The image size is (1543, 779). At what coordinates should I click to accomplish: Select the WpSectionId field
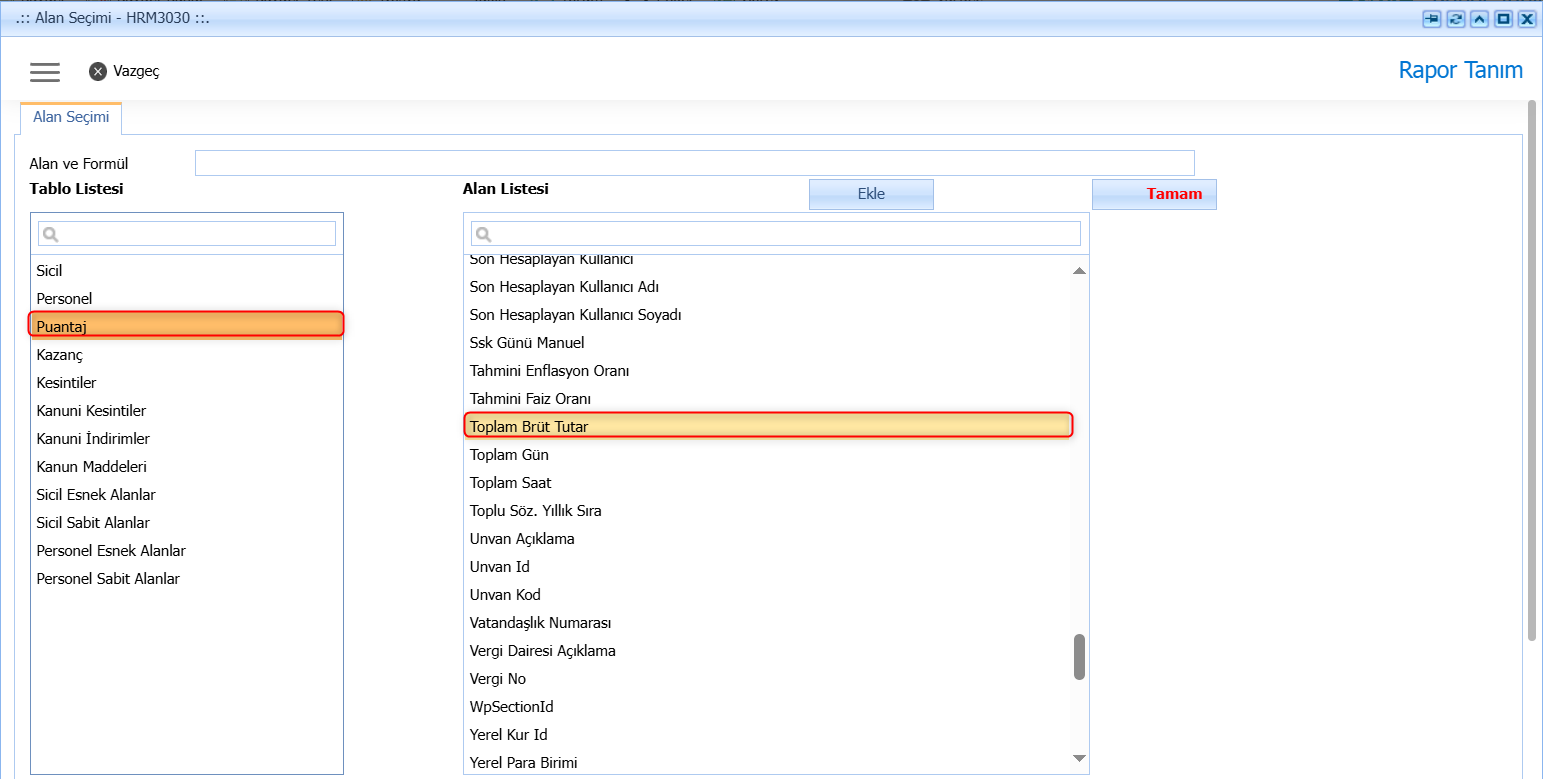click(768, 707)
